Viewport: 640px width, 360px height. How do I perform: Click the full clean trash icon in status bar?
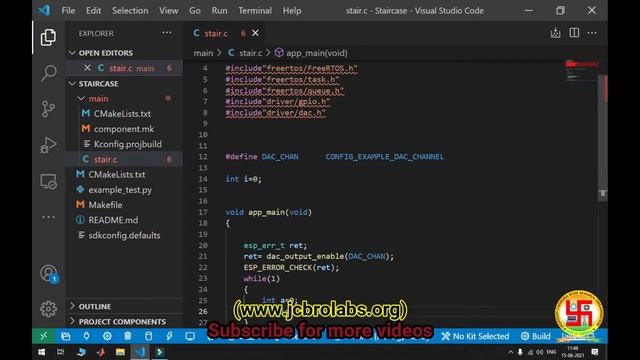(x=127, y=336)
